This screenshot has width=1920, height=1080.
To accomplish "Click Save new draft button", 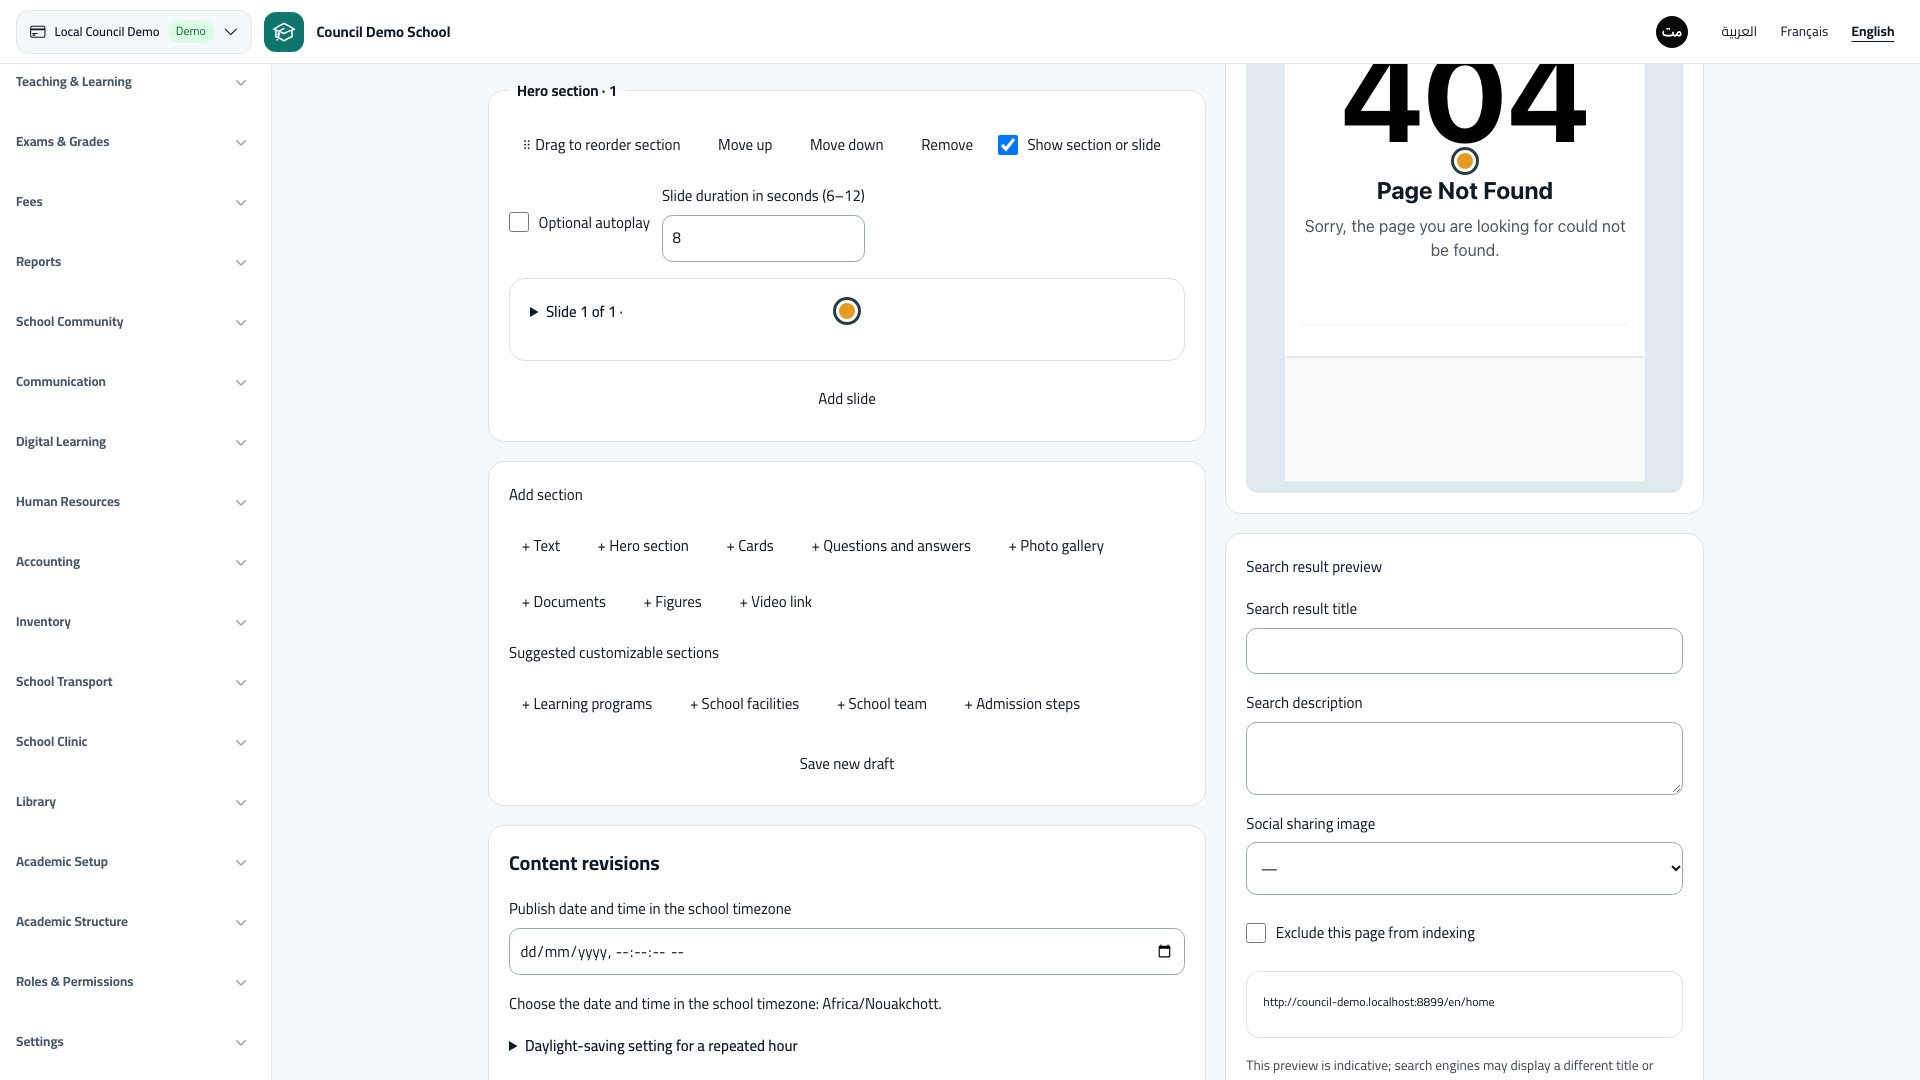I will pos(846,764).
